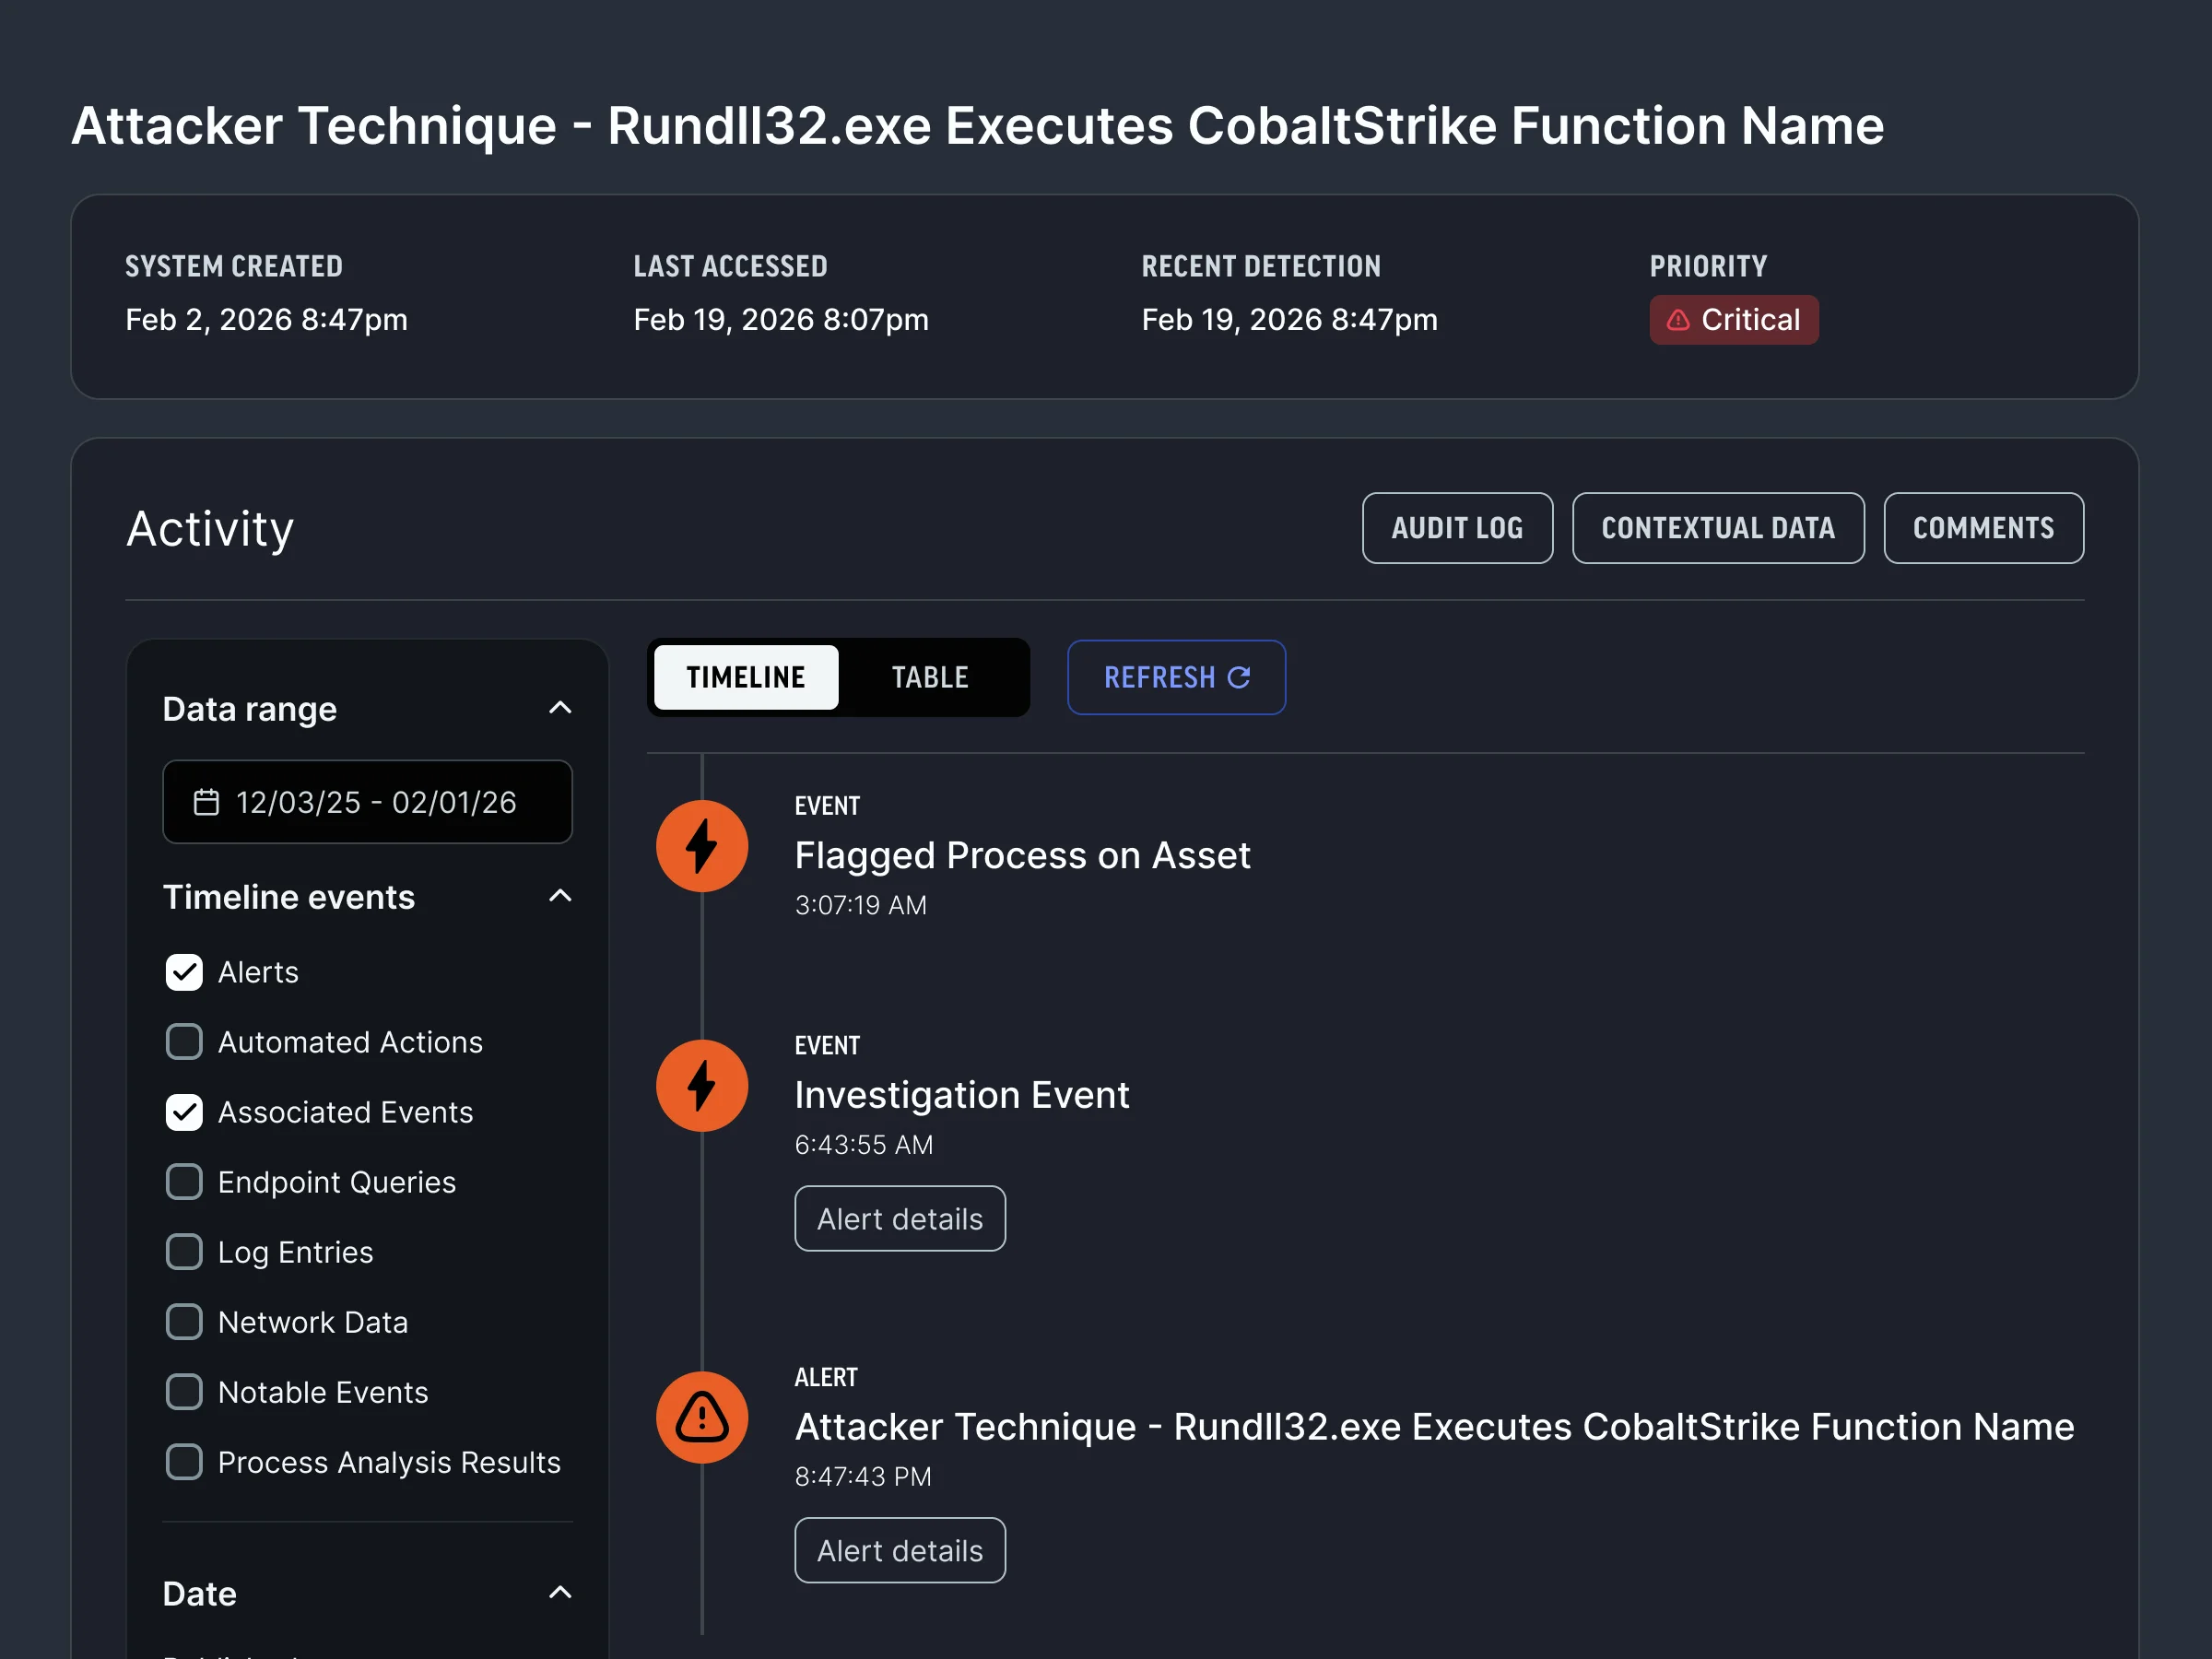Screen dimensions: 2212x1659
Task: Collapse the Date section chevron
Action: (x=560, y=1592)
